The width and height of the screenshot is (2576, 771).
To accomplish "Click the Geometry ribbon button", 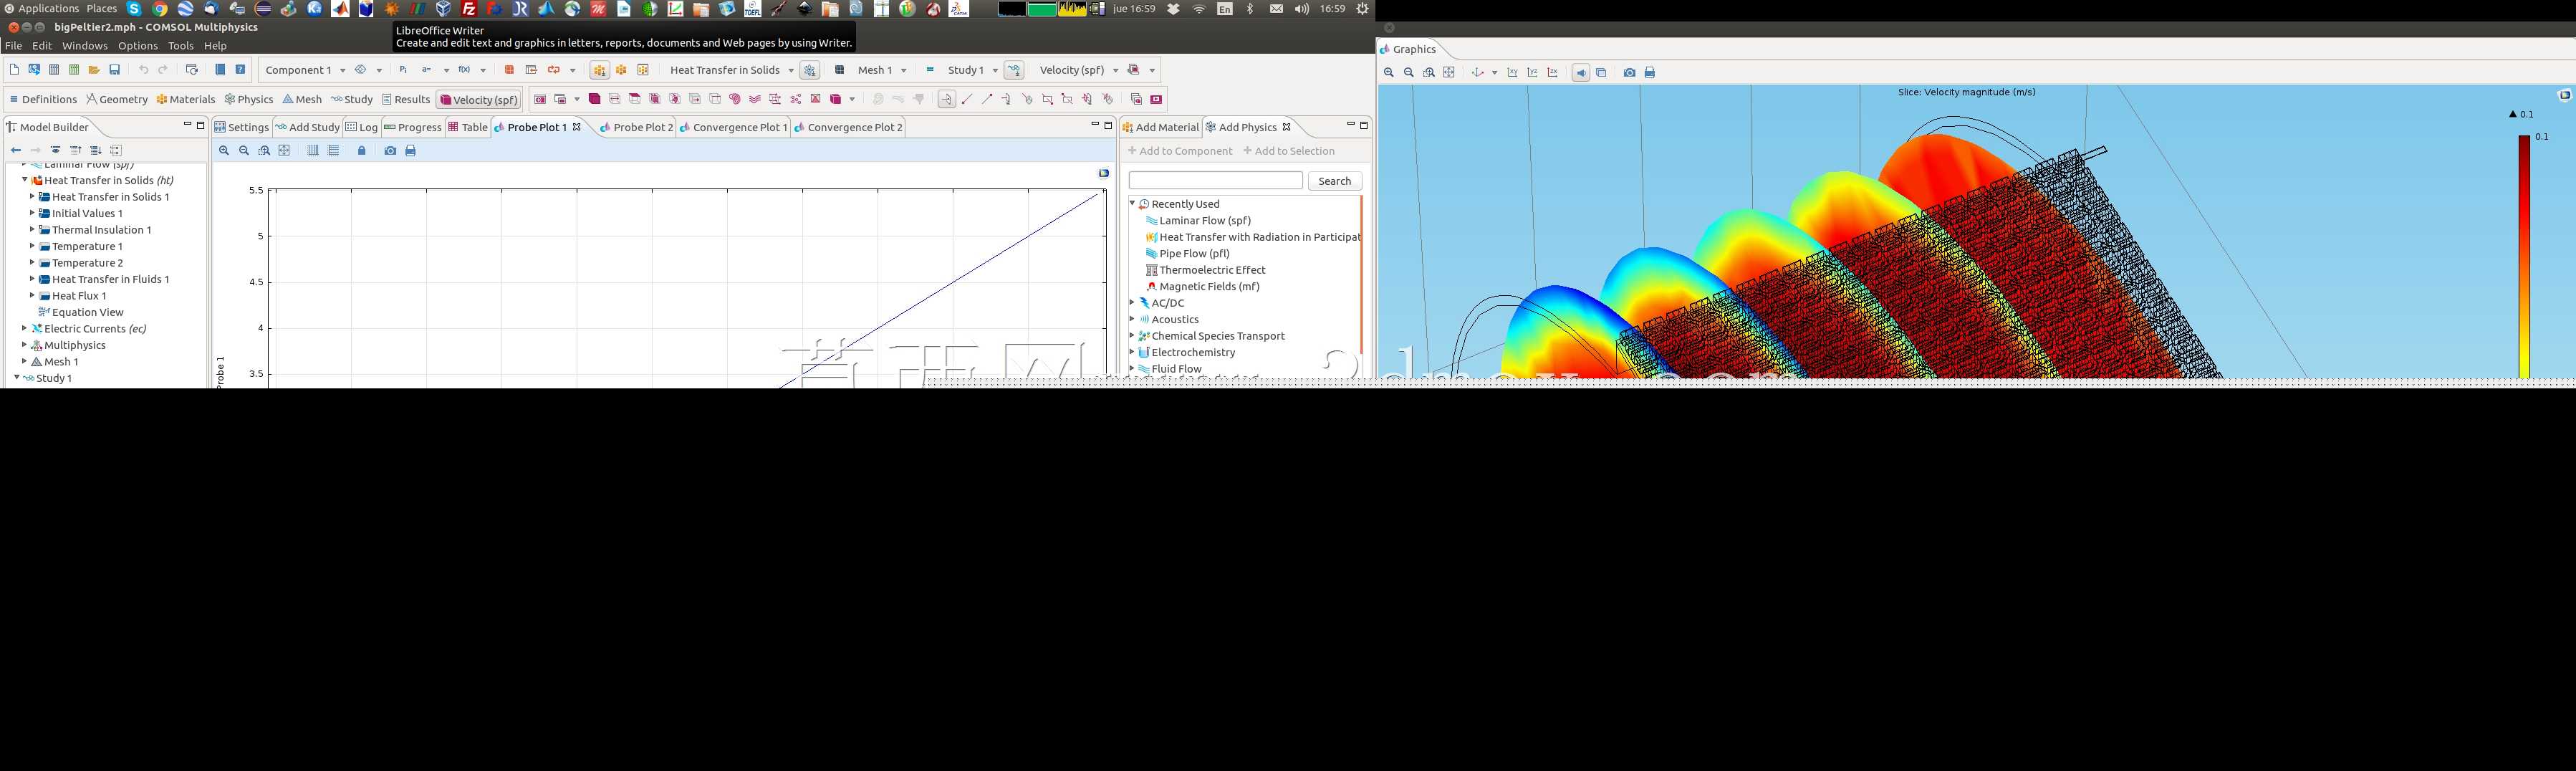I will click(117, 99).
